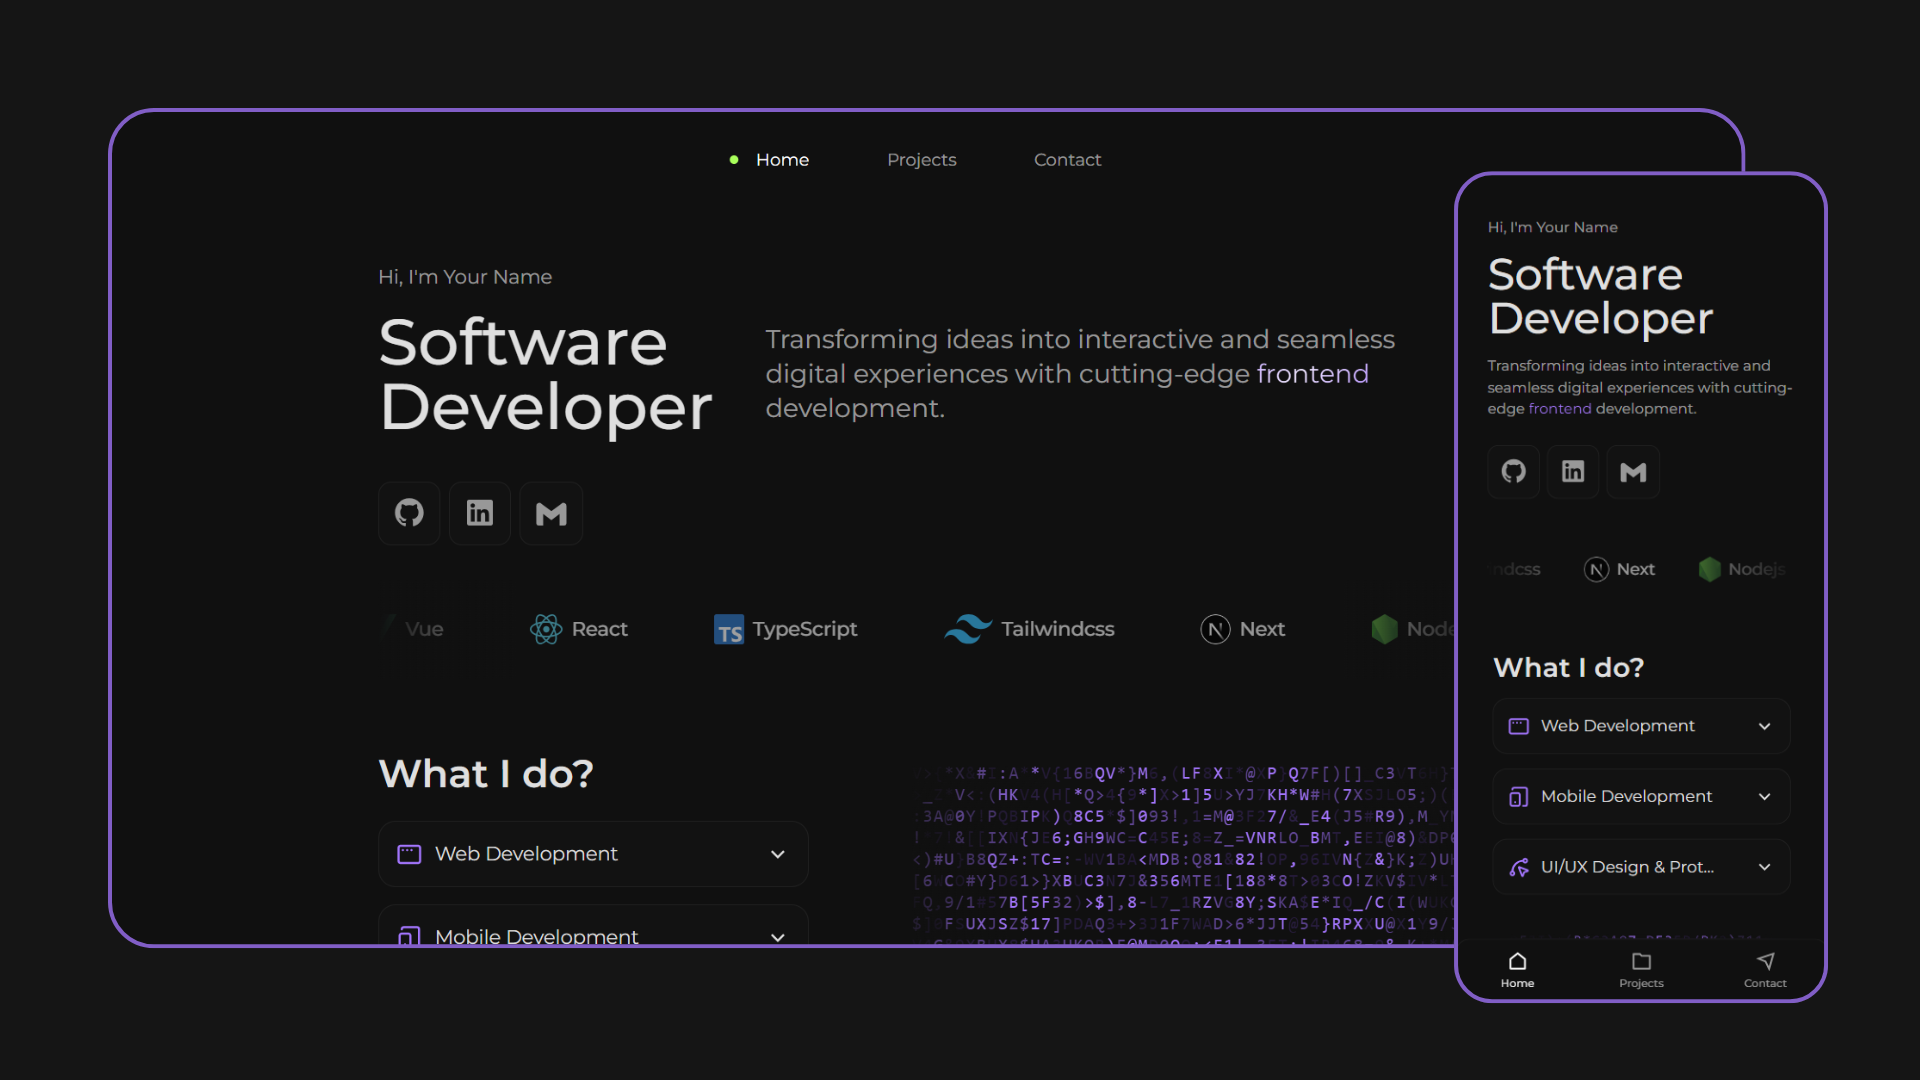
Task: Click 'Hi, I'm Your Name' in the mobile view
Action: (1552, 228)
